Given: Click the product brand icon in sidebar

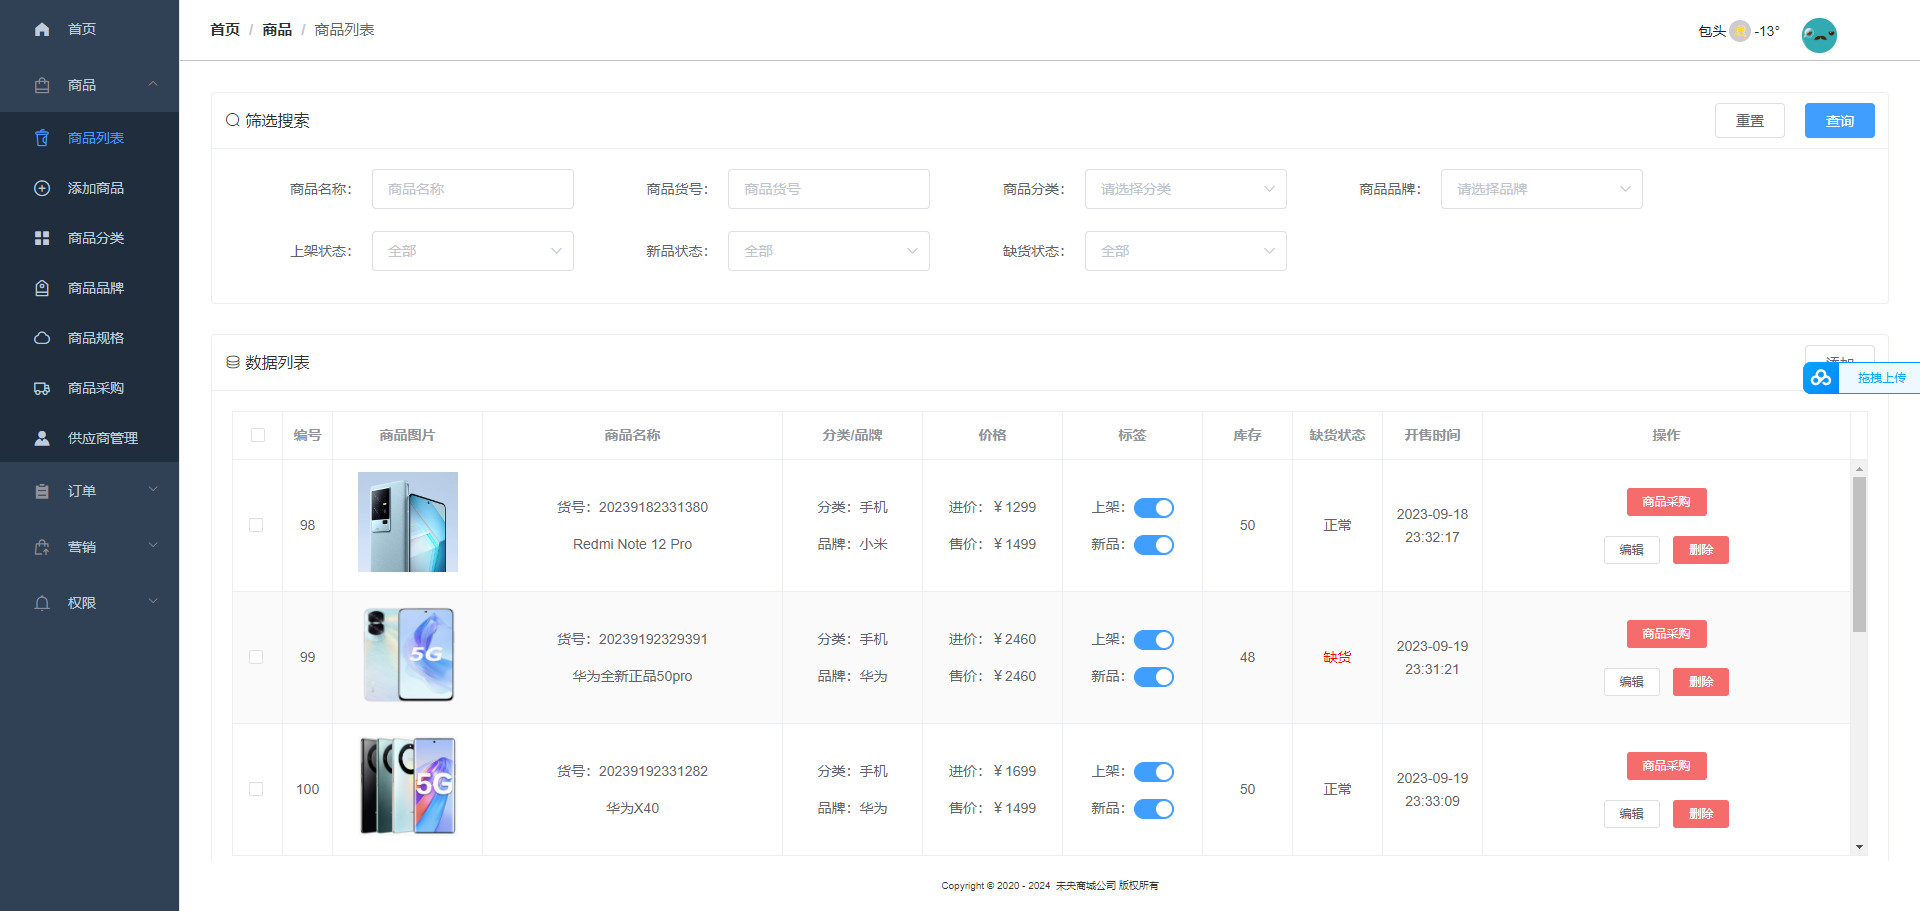Looking at the screenshot, I should pos(42,288).
